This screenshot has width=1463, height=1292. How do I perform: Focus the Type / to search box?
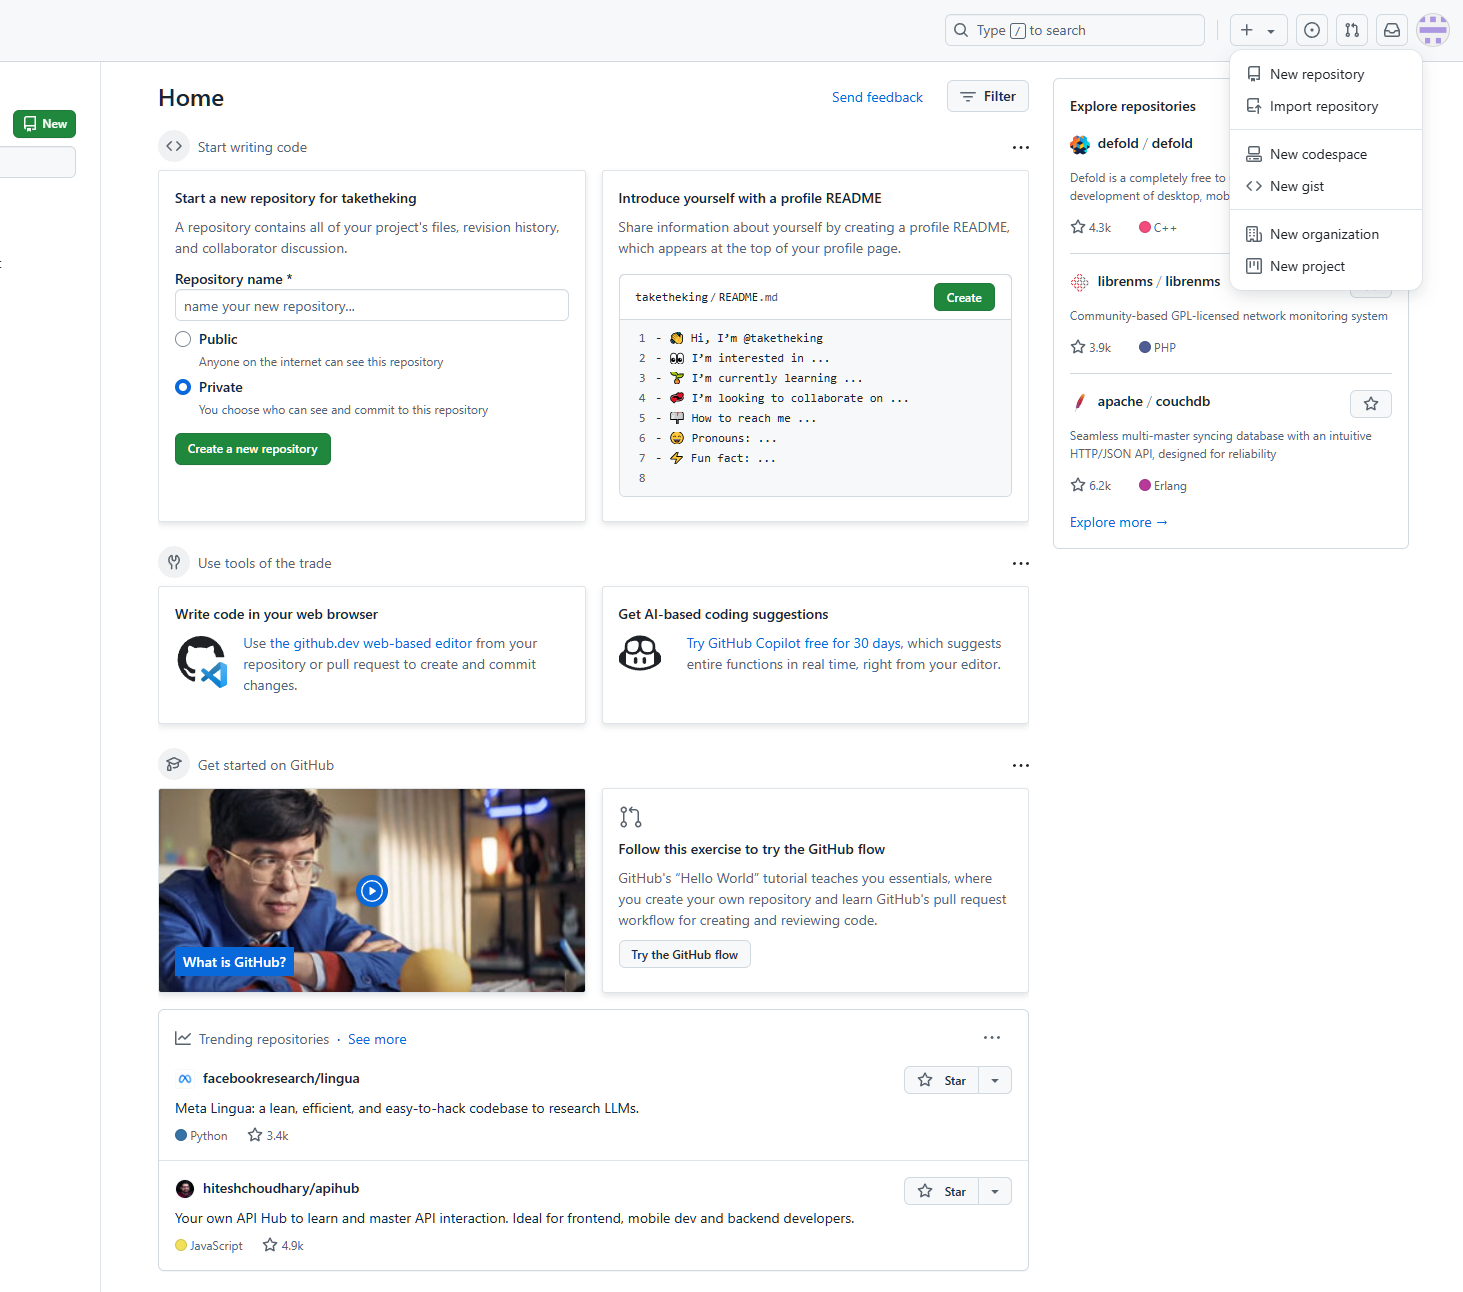coord(1075,30)
